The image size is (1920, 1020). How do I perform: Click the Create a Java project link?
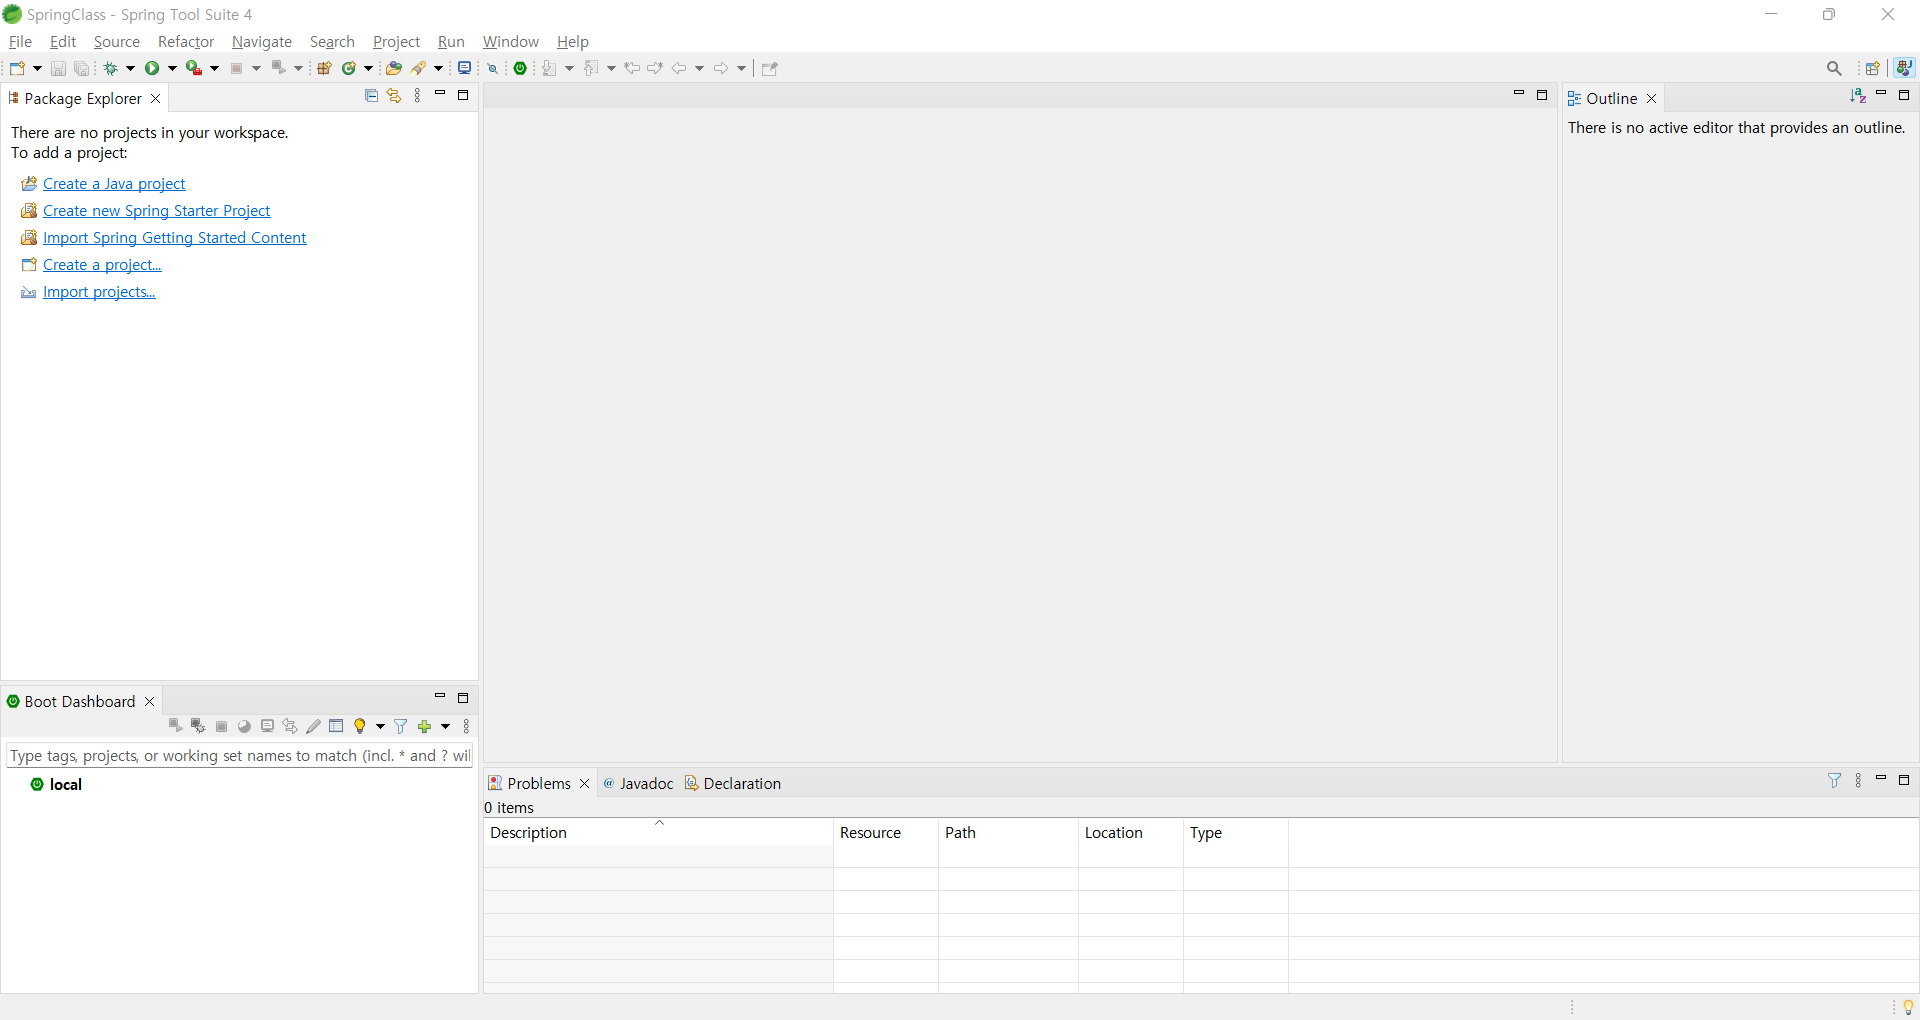click(x=114, y=183)
